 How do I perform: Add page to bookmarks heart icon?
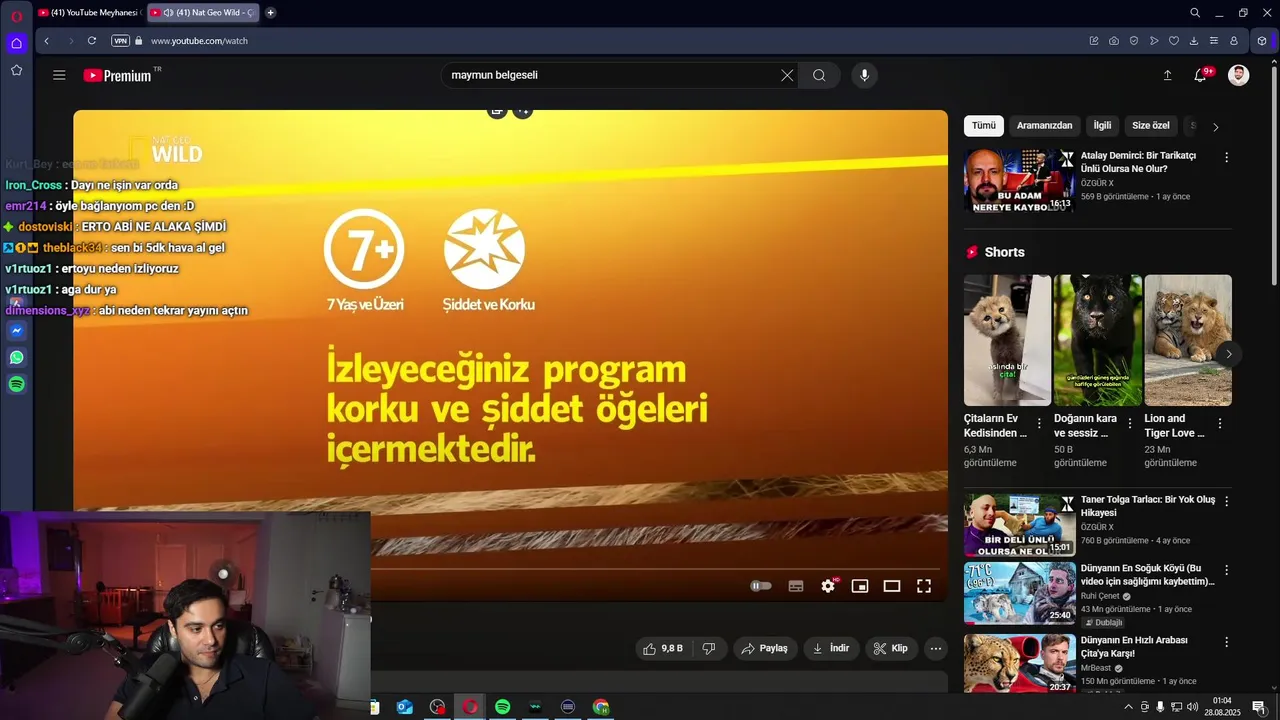point(1174,41)
